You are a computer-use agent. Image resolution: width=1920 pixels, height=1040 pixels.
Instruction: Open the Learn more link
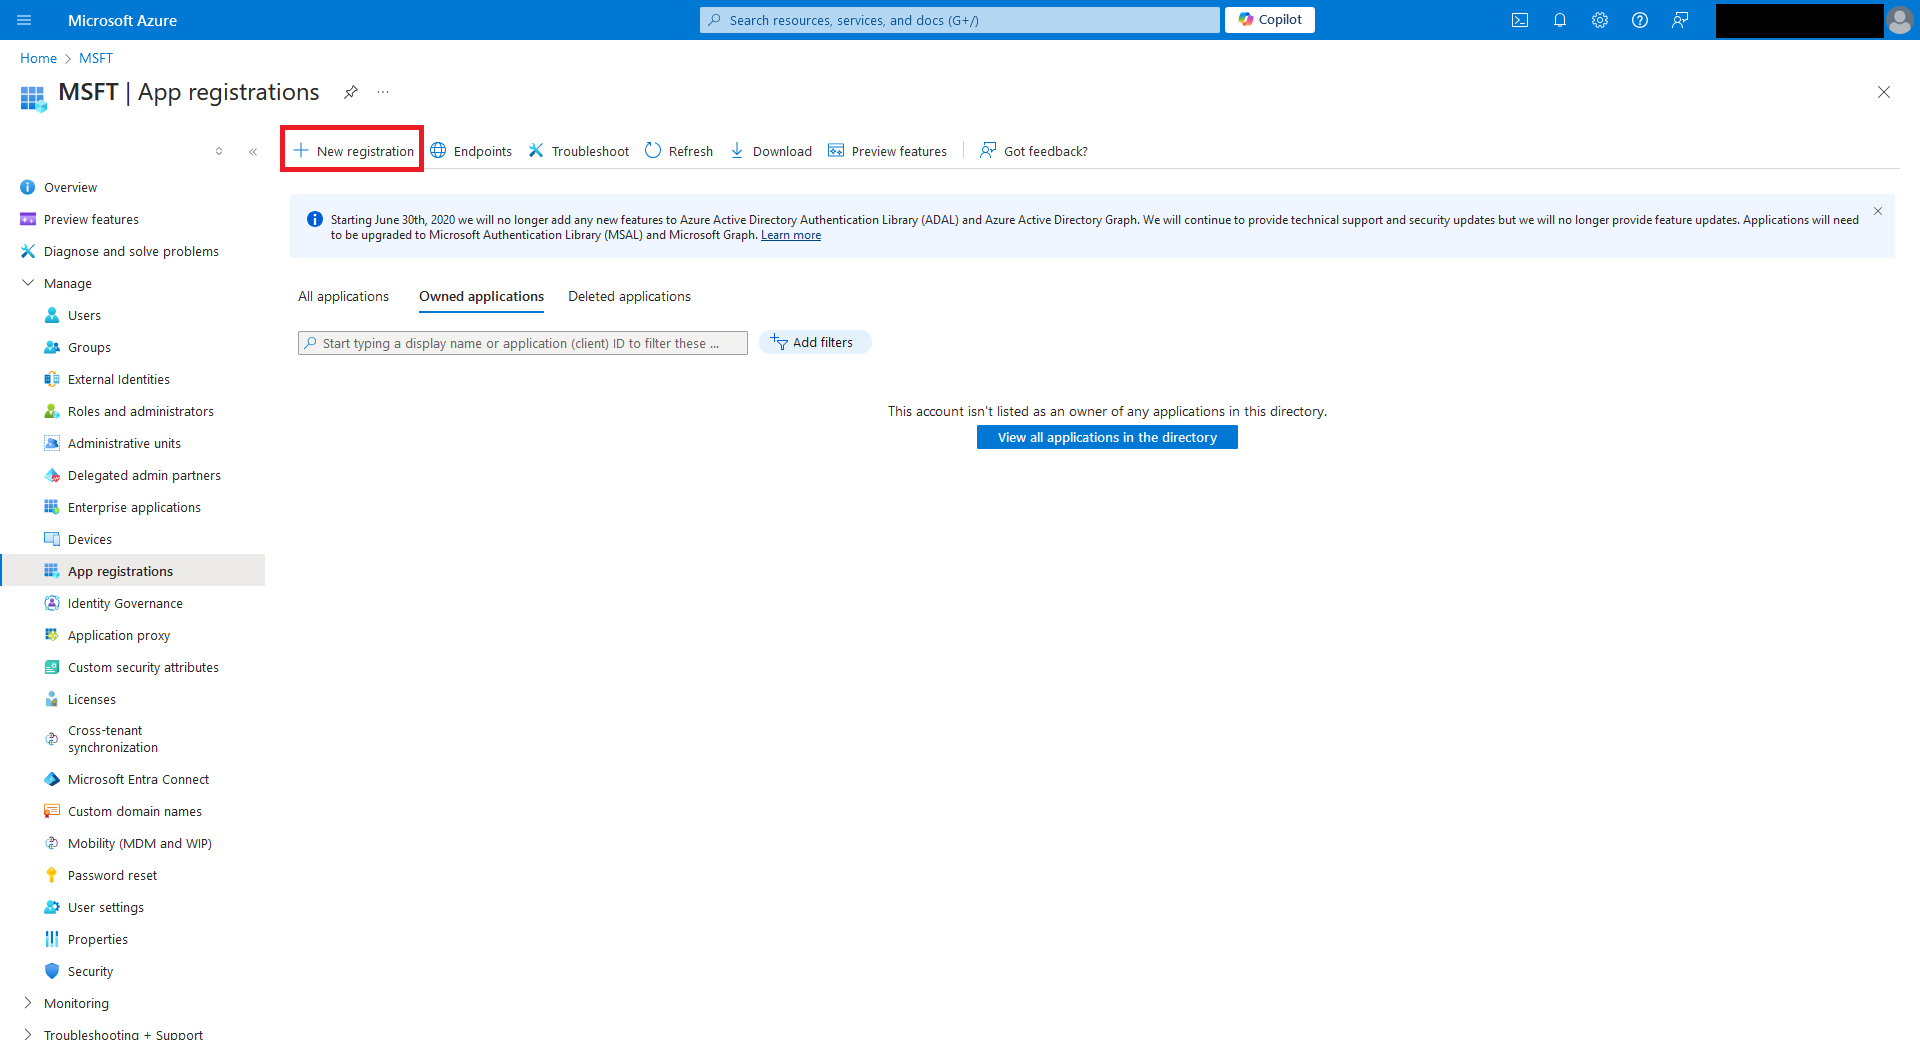(790, 236)
